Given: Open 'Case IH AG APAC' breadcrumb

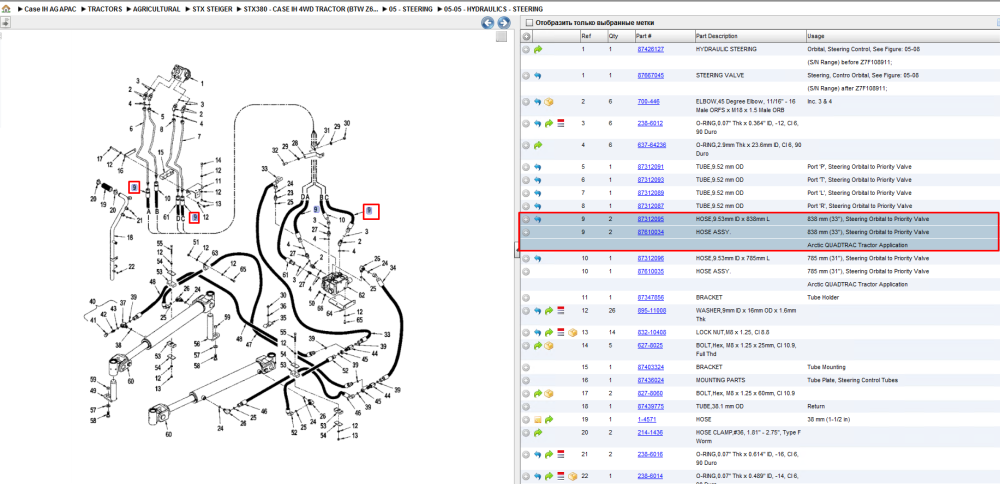Looking at the screenshot, I should click(x=50, y=9).
